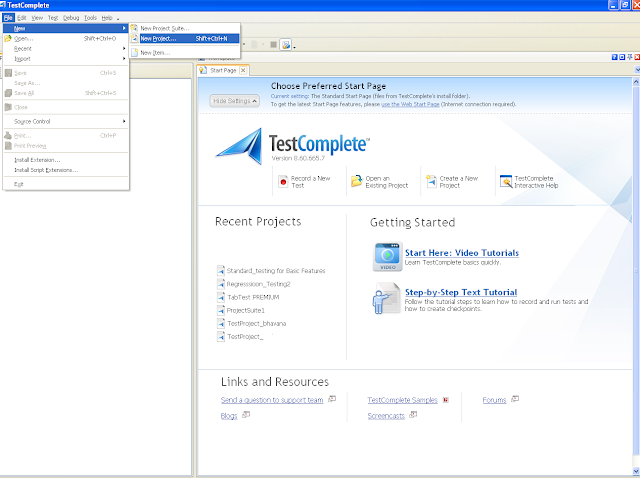Click Create a New Project label
This screenshot has width=640, height=479.
click(x=459, y=182)
